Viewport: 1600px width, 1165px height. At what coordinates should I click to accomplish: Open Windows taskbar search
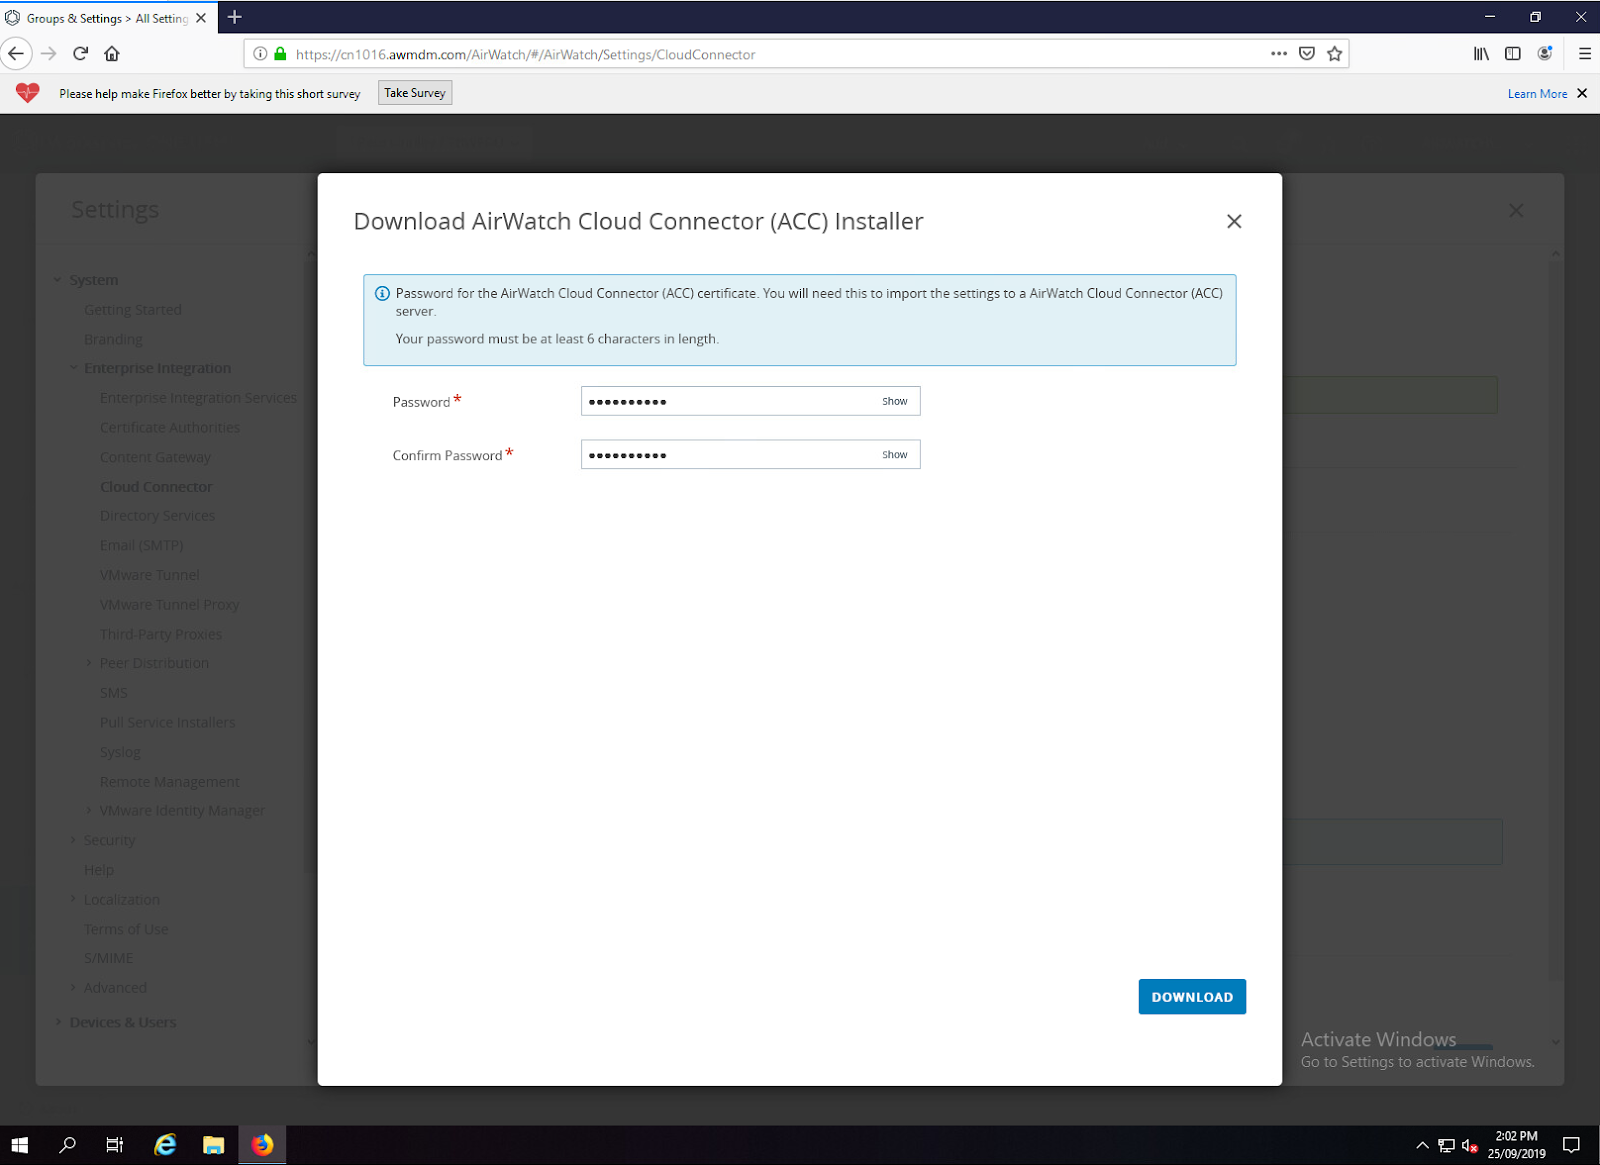pos(67,1145)
